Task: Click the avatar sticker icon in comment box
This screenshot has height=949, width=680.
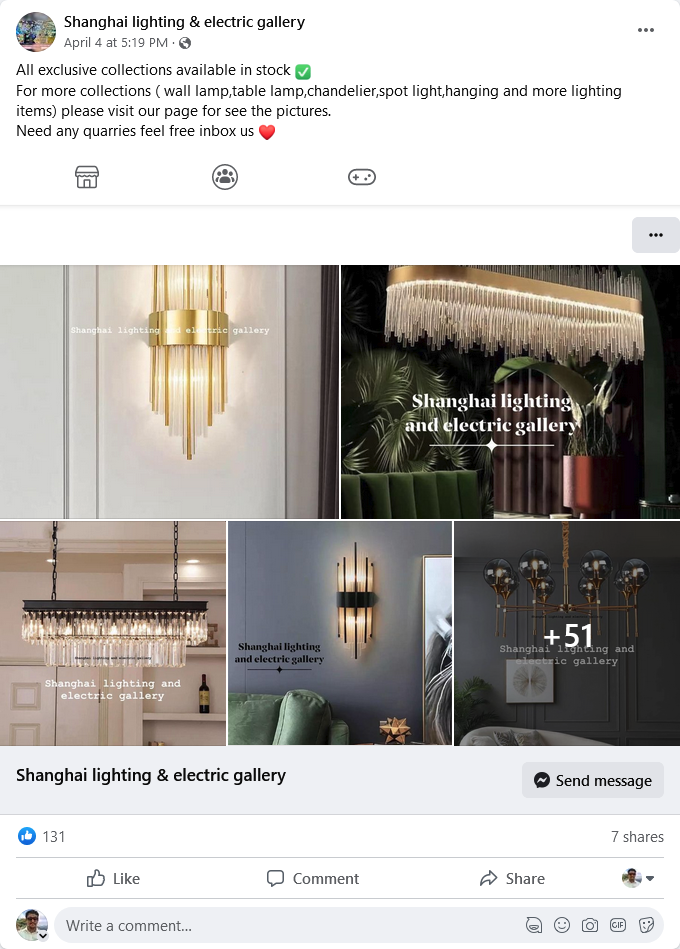Action: click(534, 925)
